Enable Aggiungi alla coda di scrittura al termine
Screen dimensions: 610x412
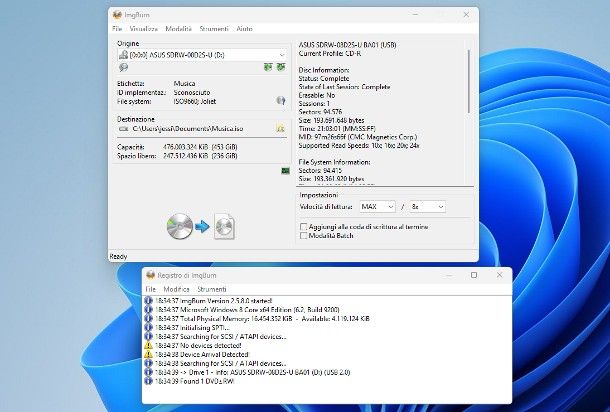click(x=303, y=226)
